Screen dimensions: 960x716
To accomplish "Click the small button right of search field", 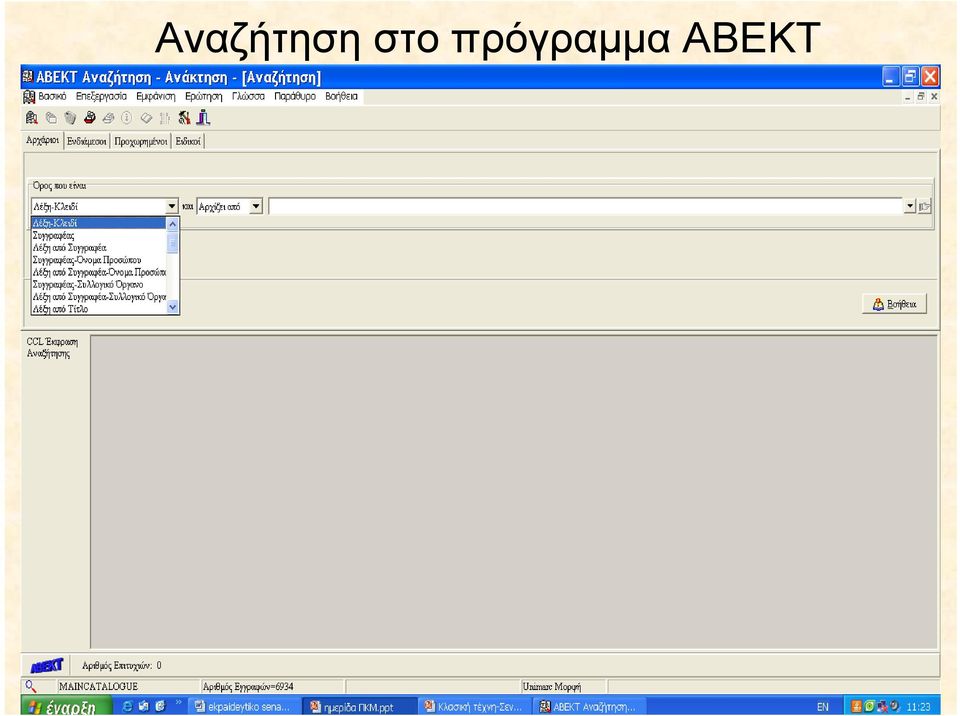I will 924,207.
